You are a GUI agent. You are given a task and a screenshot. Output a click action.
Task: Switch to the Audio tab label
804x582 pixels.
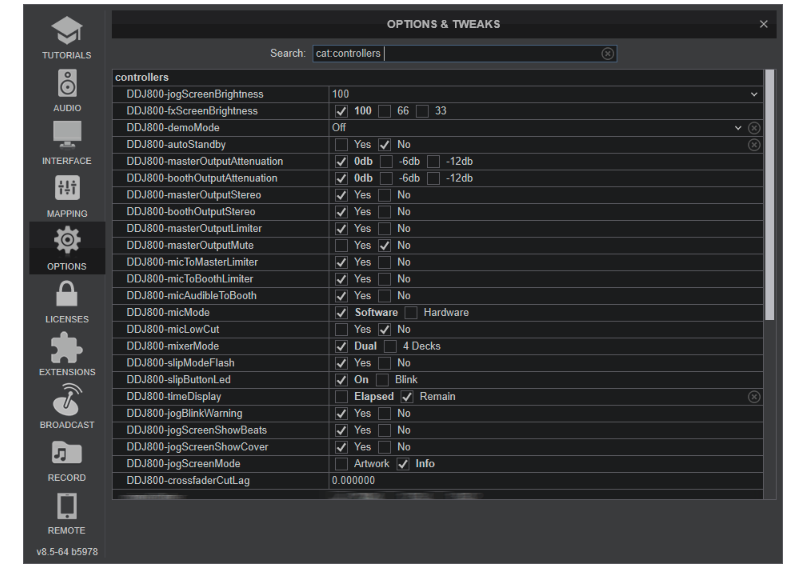67,108
